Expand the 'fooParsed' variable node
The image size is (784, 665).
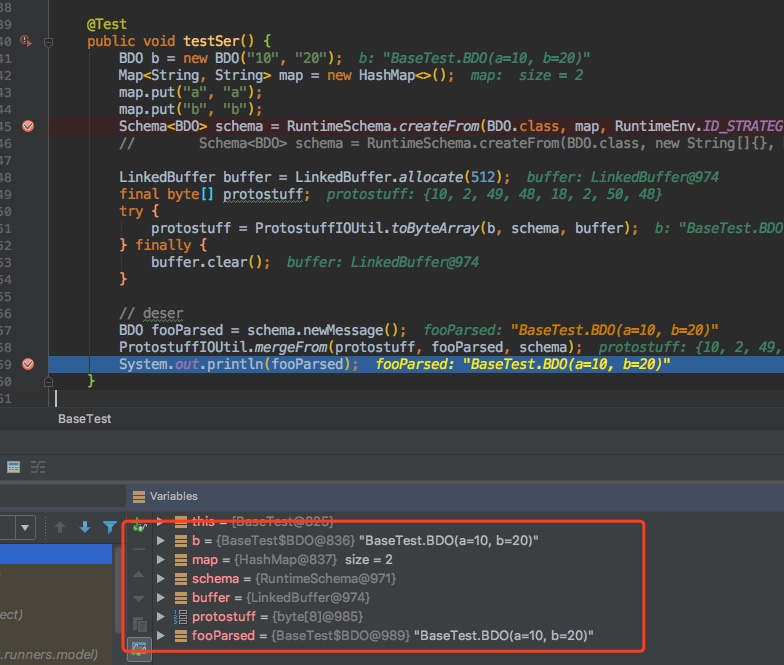click(160, 636)
